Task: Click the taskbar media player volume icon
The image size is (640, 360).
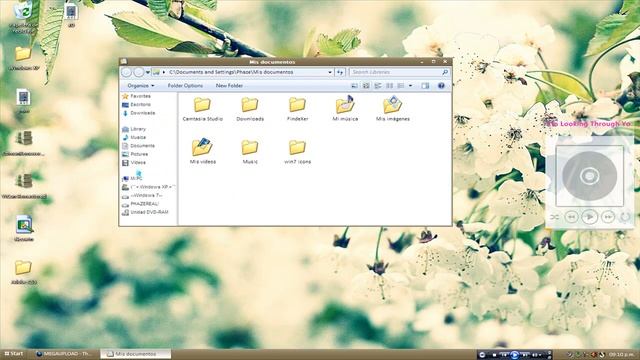Action: (534, 355)
